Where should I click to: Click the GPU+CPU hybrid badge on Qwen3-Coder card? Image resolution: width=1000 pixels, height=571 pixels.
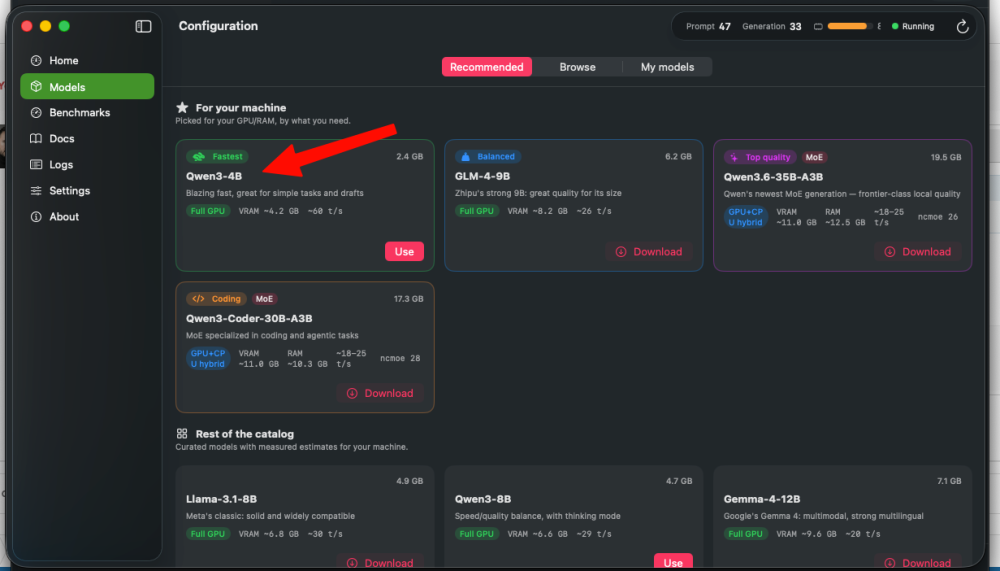click(208, 359)
